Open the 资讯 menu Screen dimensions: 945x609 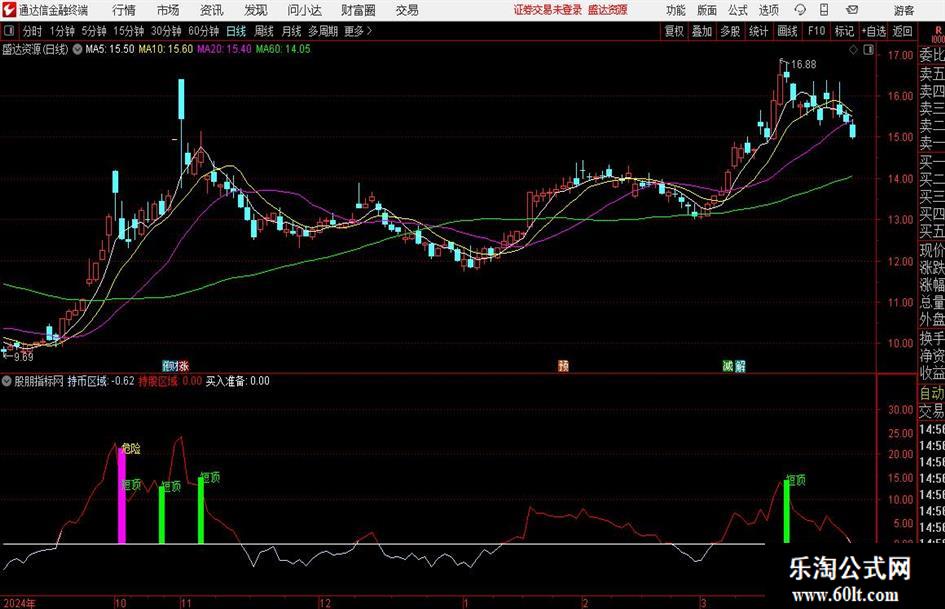click(x=211, y=10)
